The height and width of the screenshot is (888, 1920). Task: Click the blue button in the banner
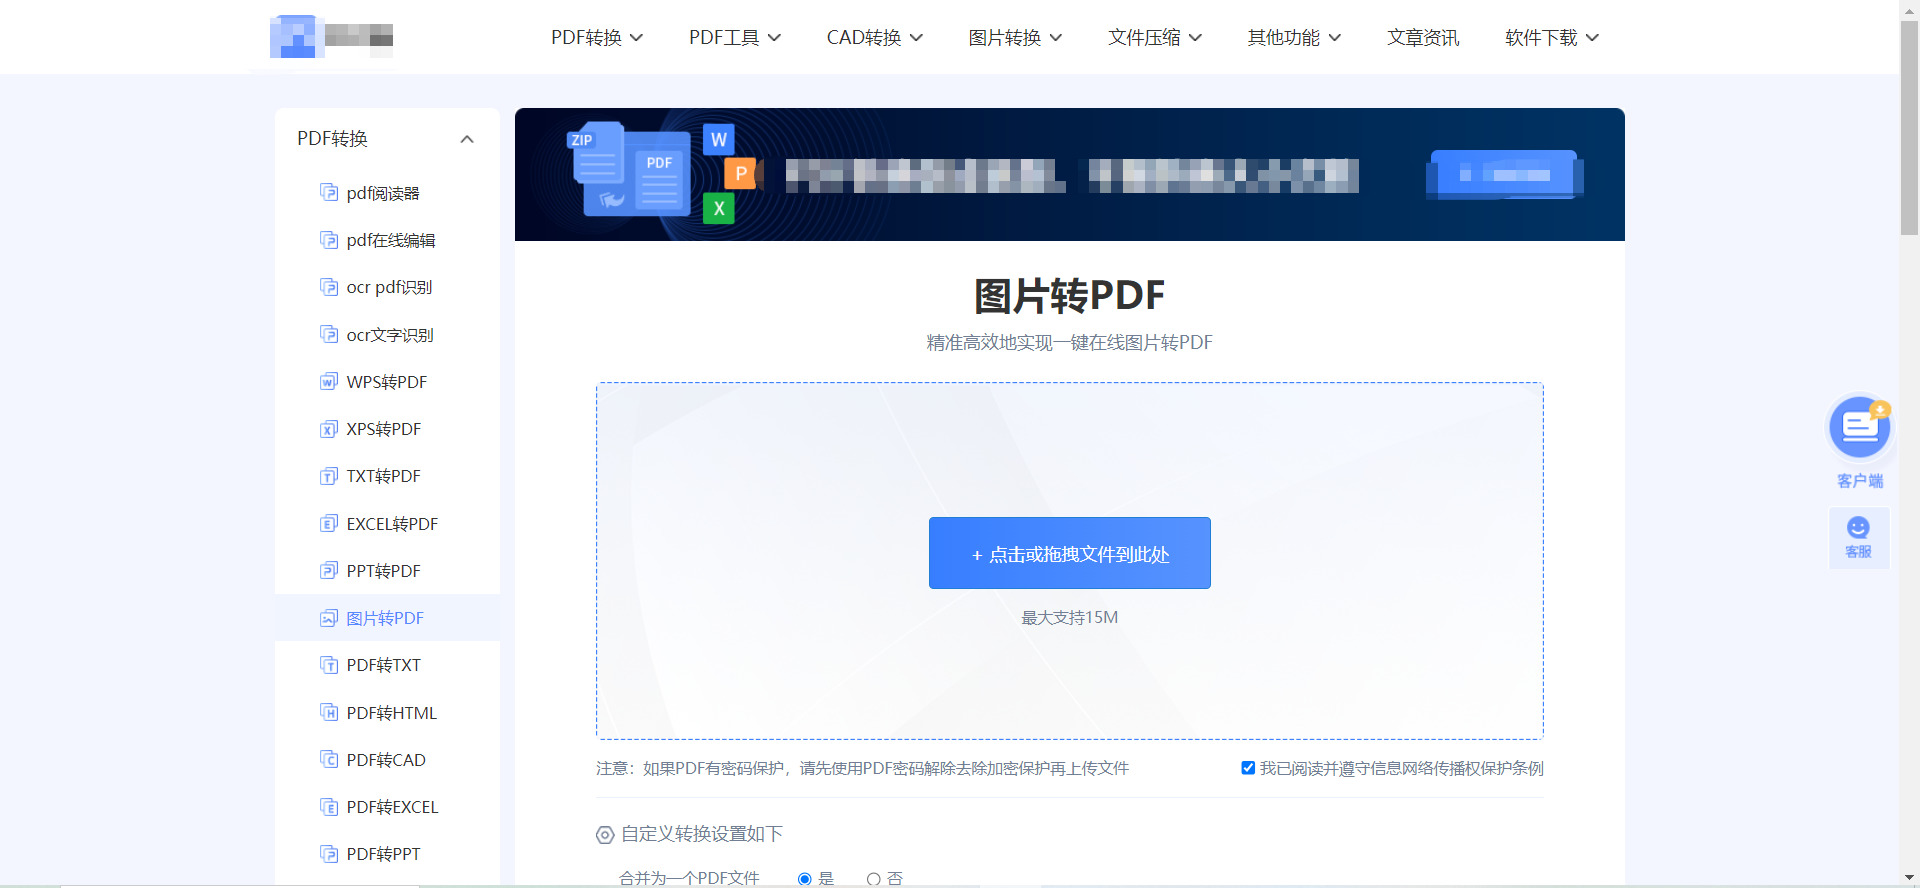[1504, 175]
